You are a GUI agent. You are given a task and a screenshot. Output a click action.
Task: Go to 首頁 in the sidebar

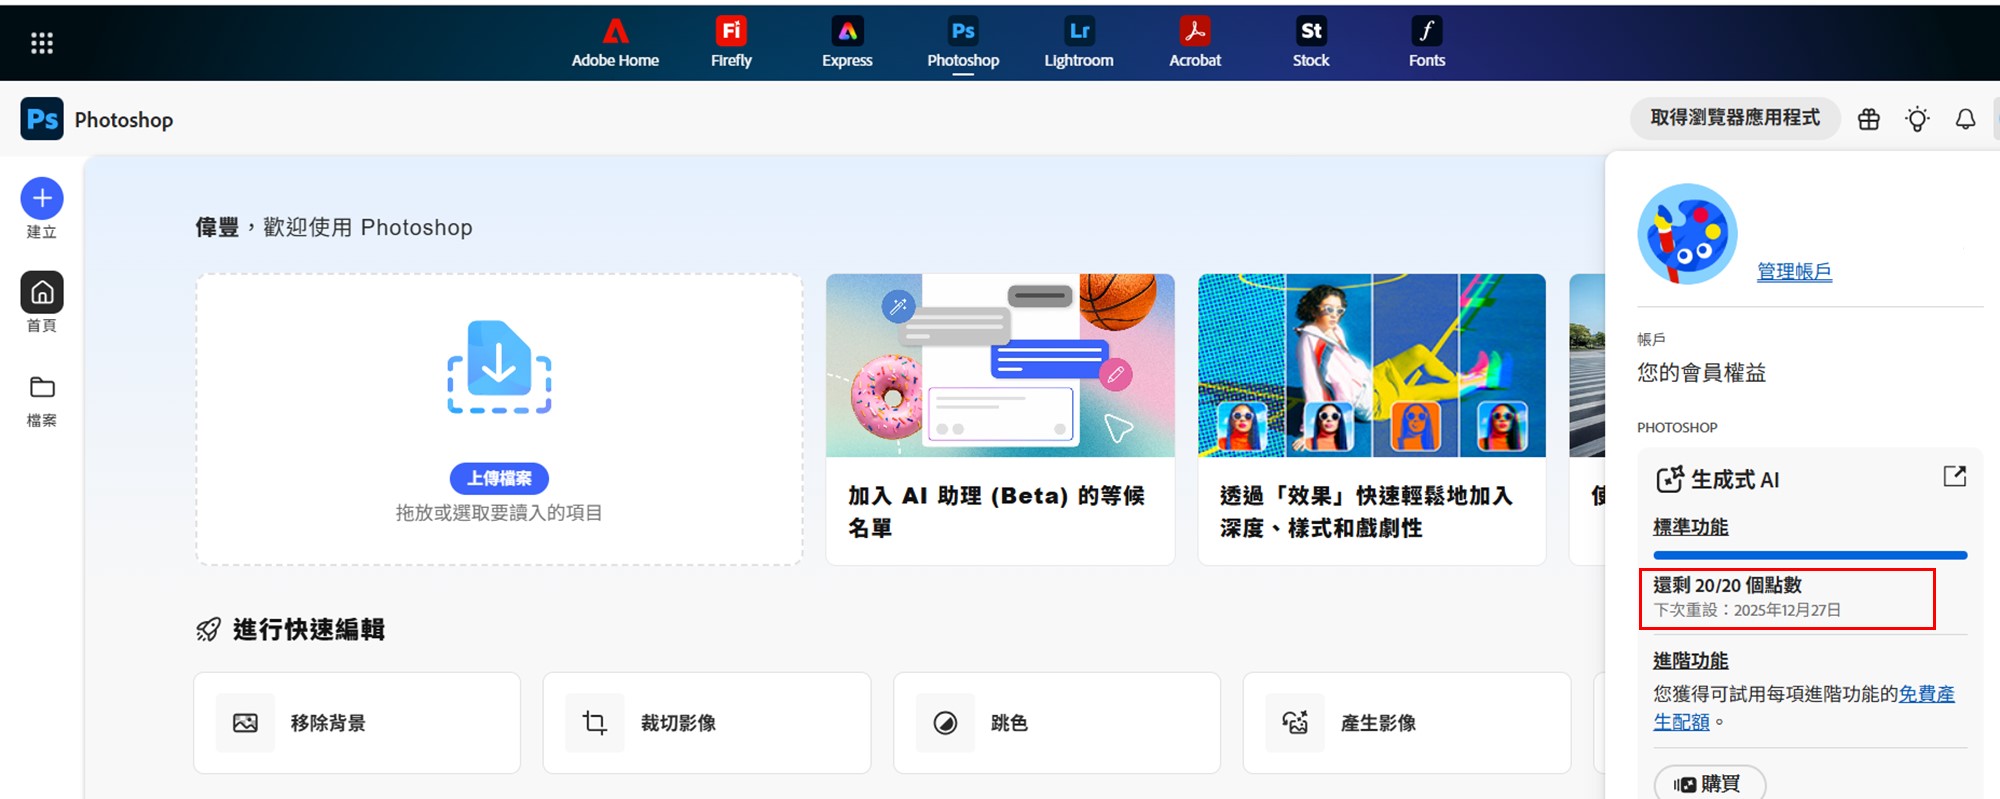[42, 293]
